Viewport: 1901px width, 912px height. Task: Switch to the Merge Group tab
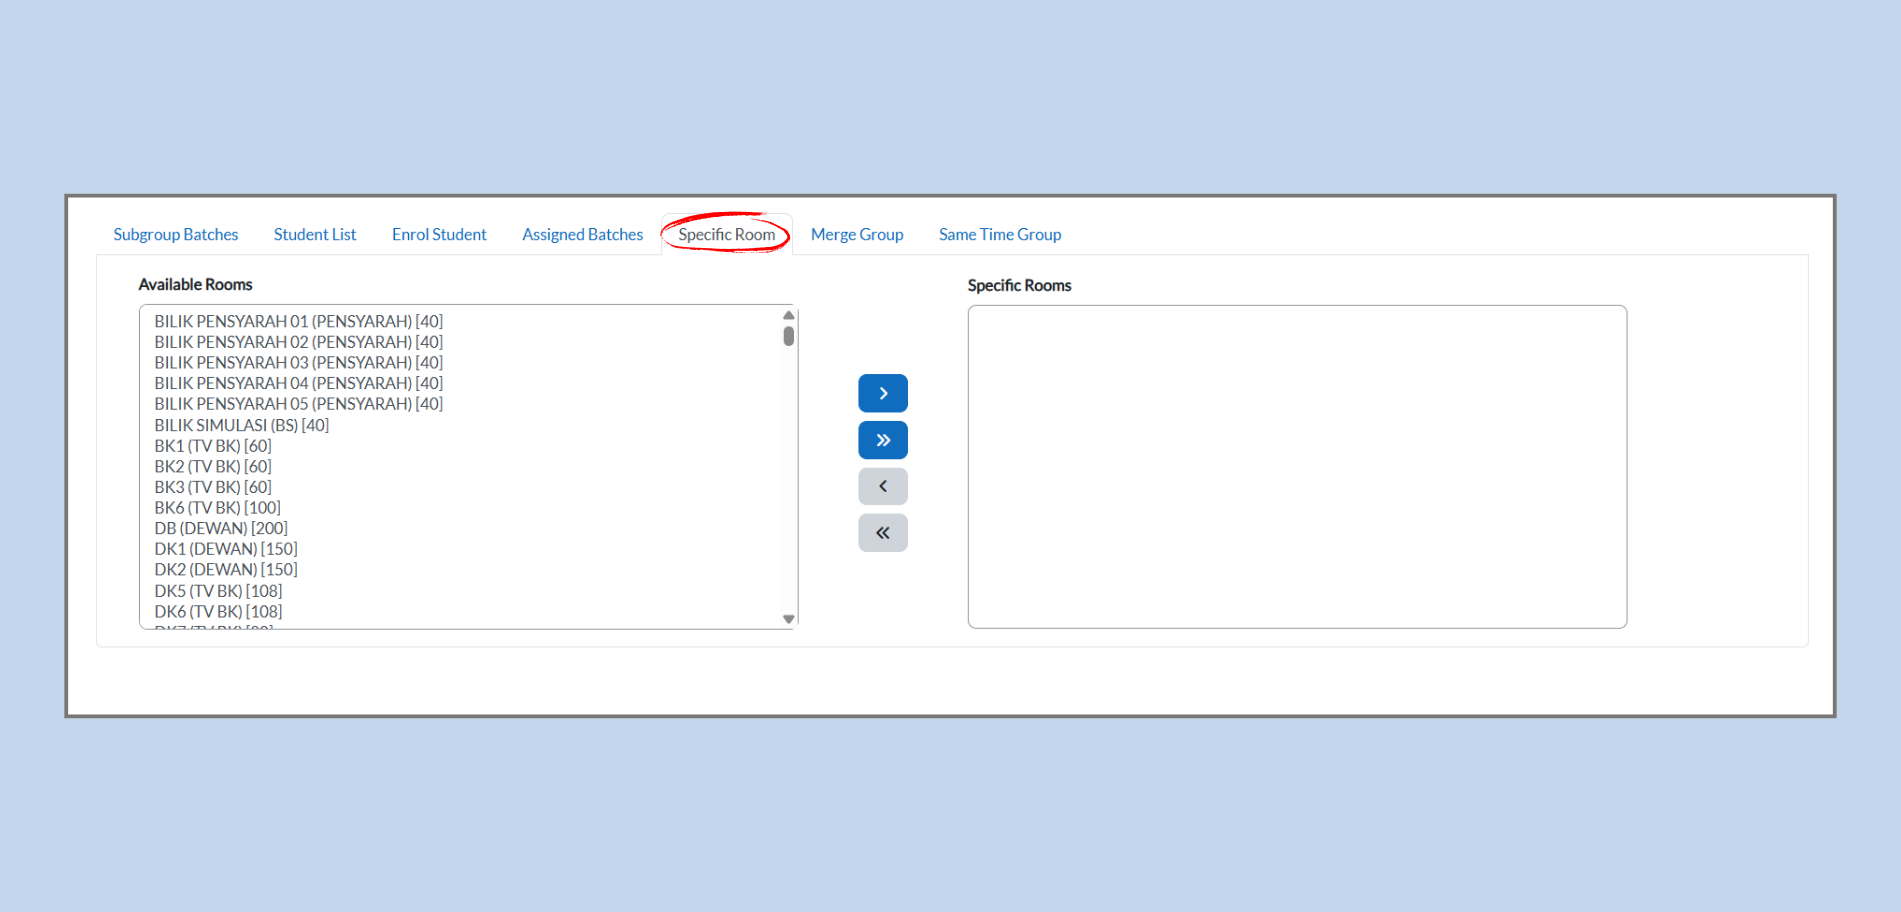[857, 235]
